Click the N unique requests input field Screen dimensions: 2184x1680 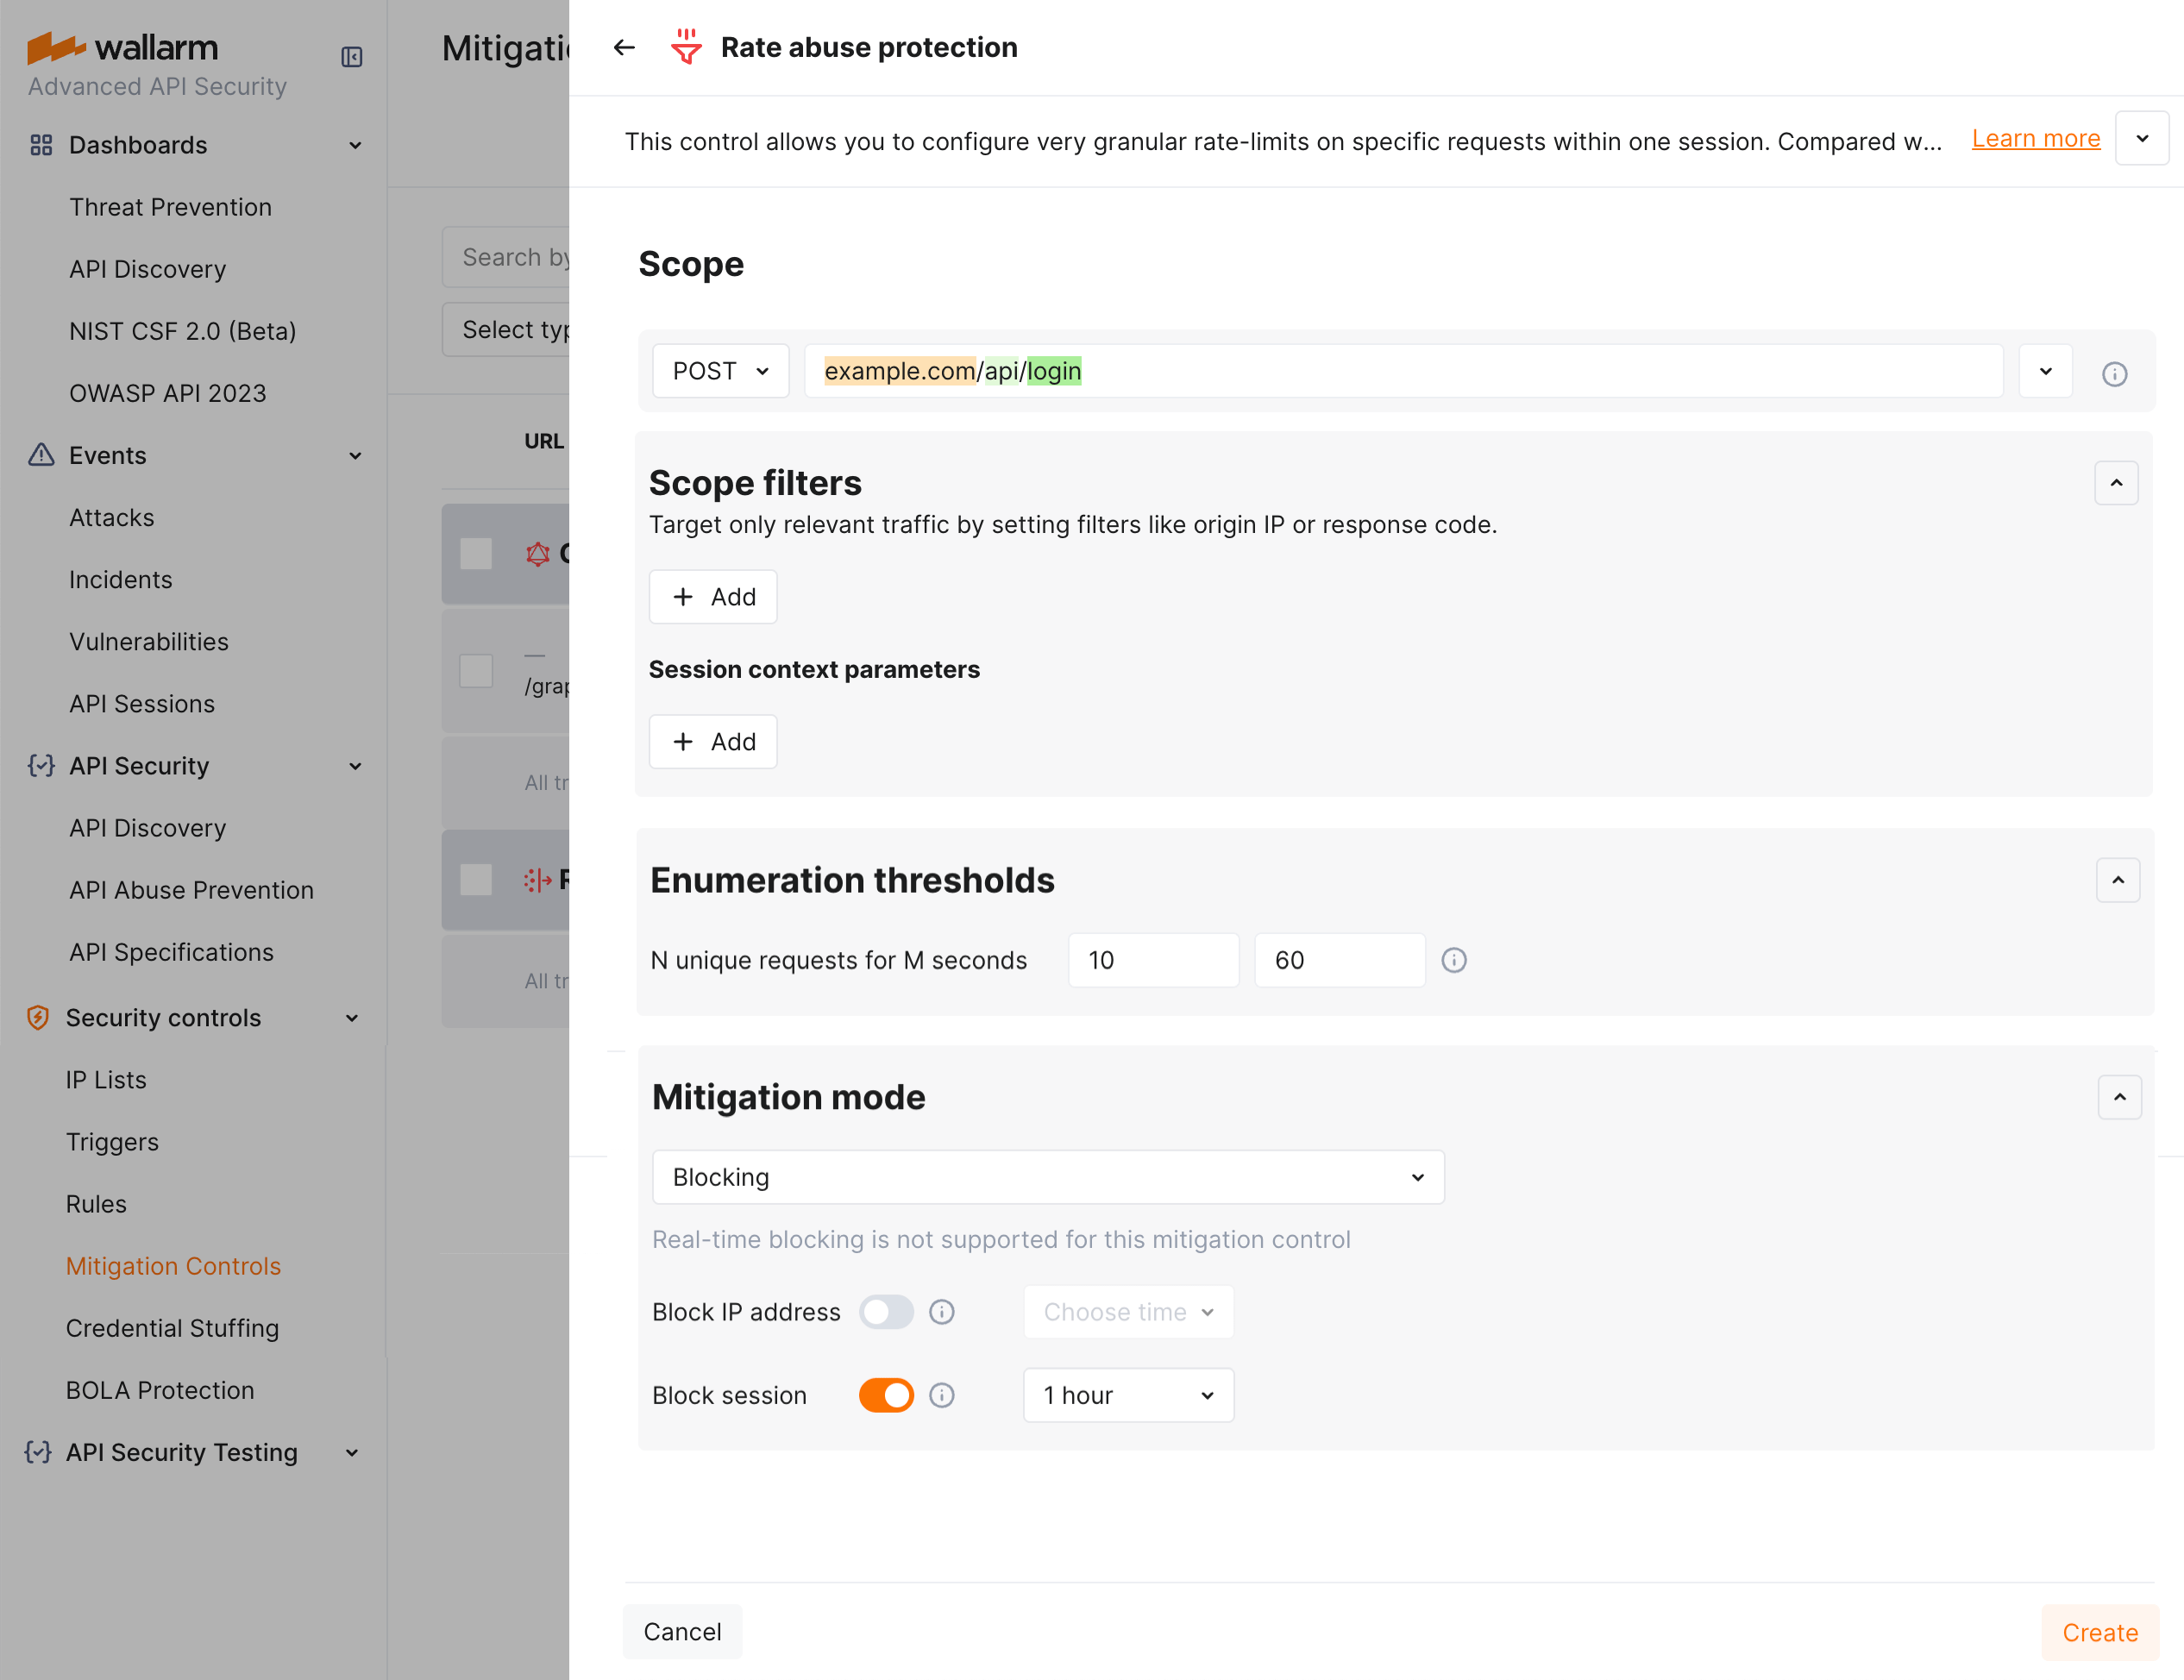point(1153,960)
